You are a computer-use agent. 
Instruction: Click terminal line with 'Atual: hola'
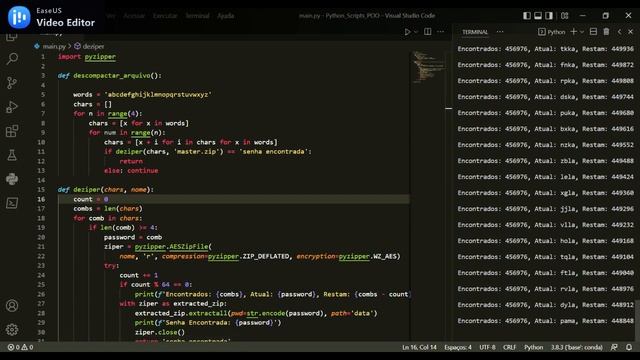pyautogui.click(x=546, y=241)
